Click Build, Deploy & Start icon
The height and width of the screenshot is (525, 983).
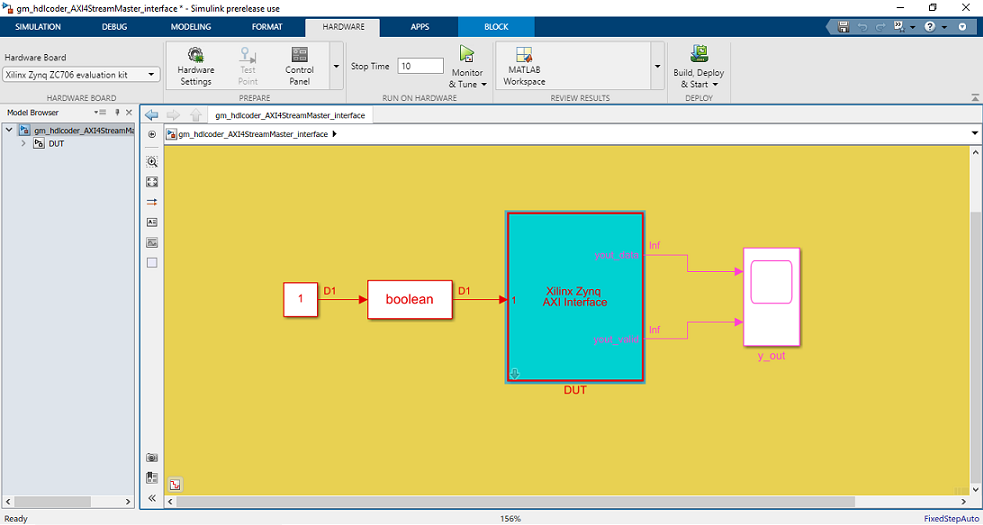tap(699, 53)
